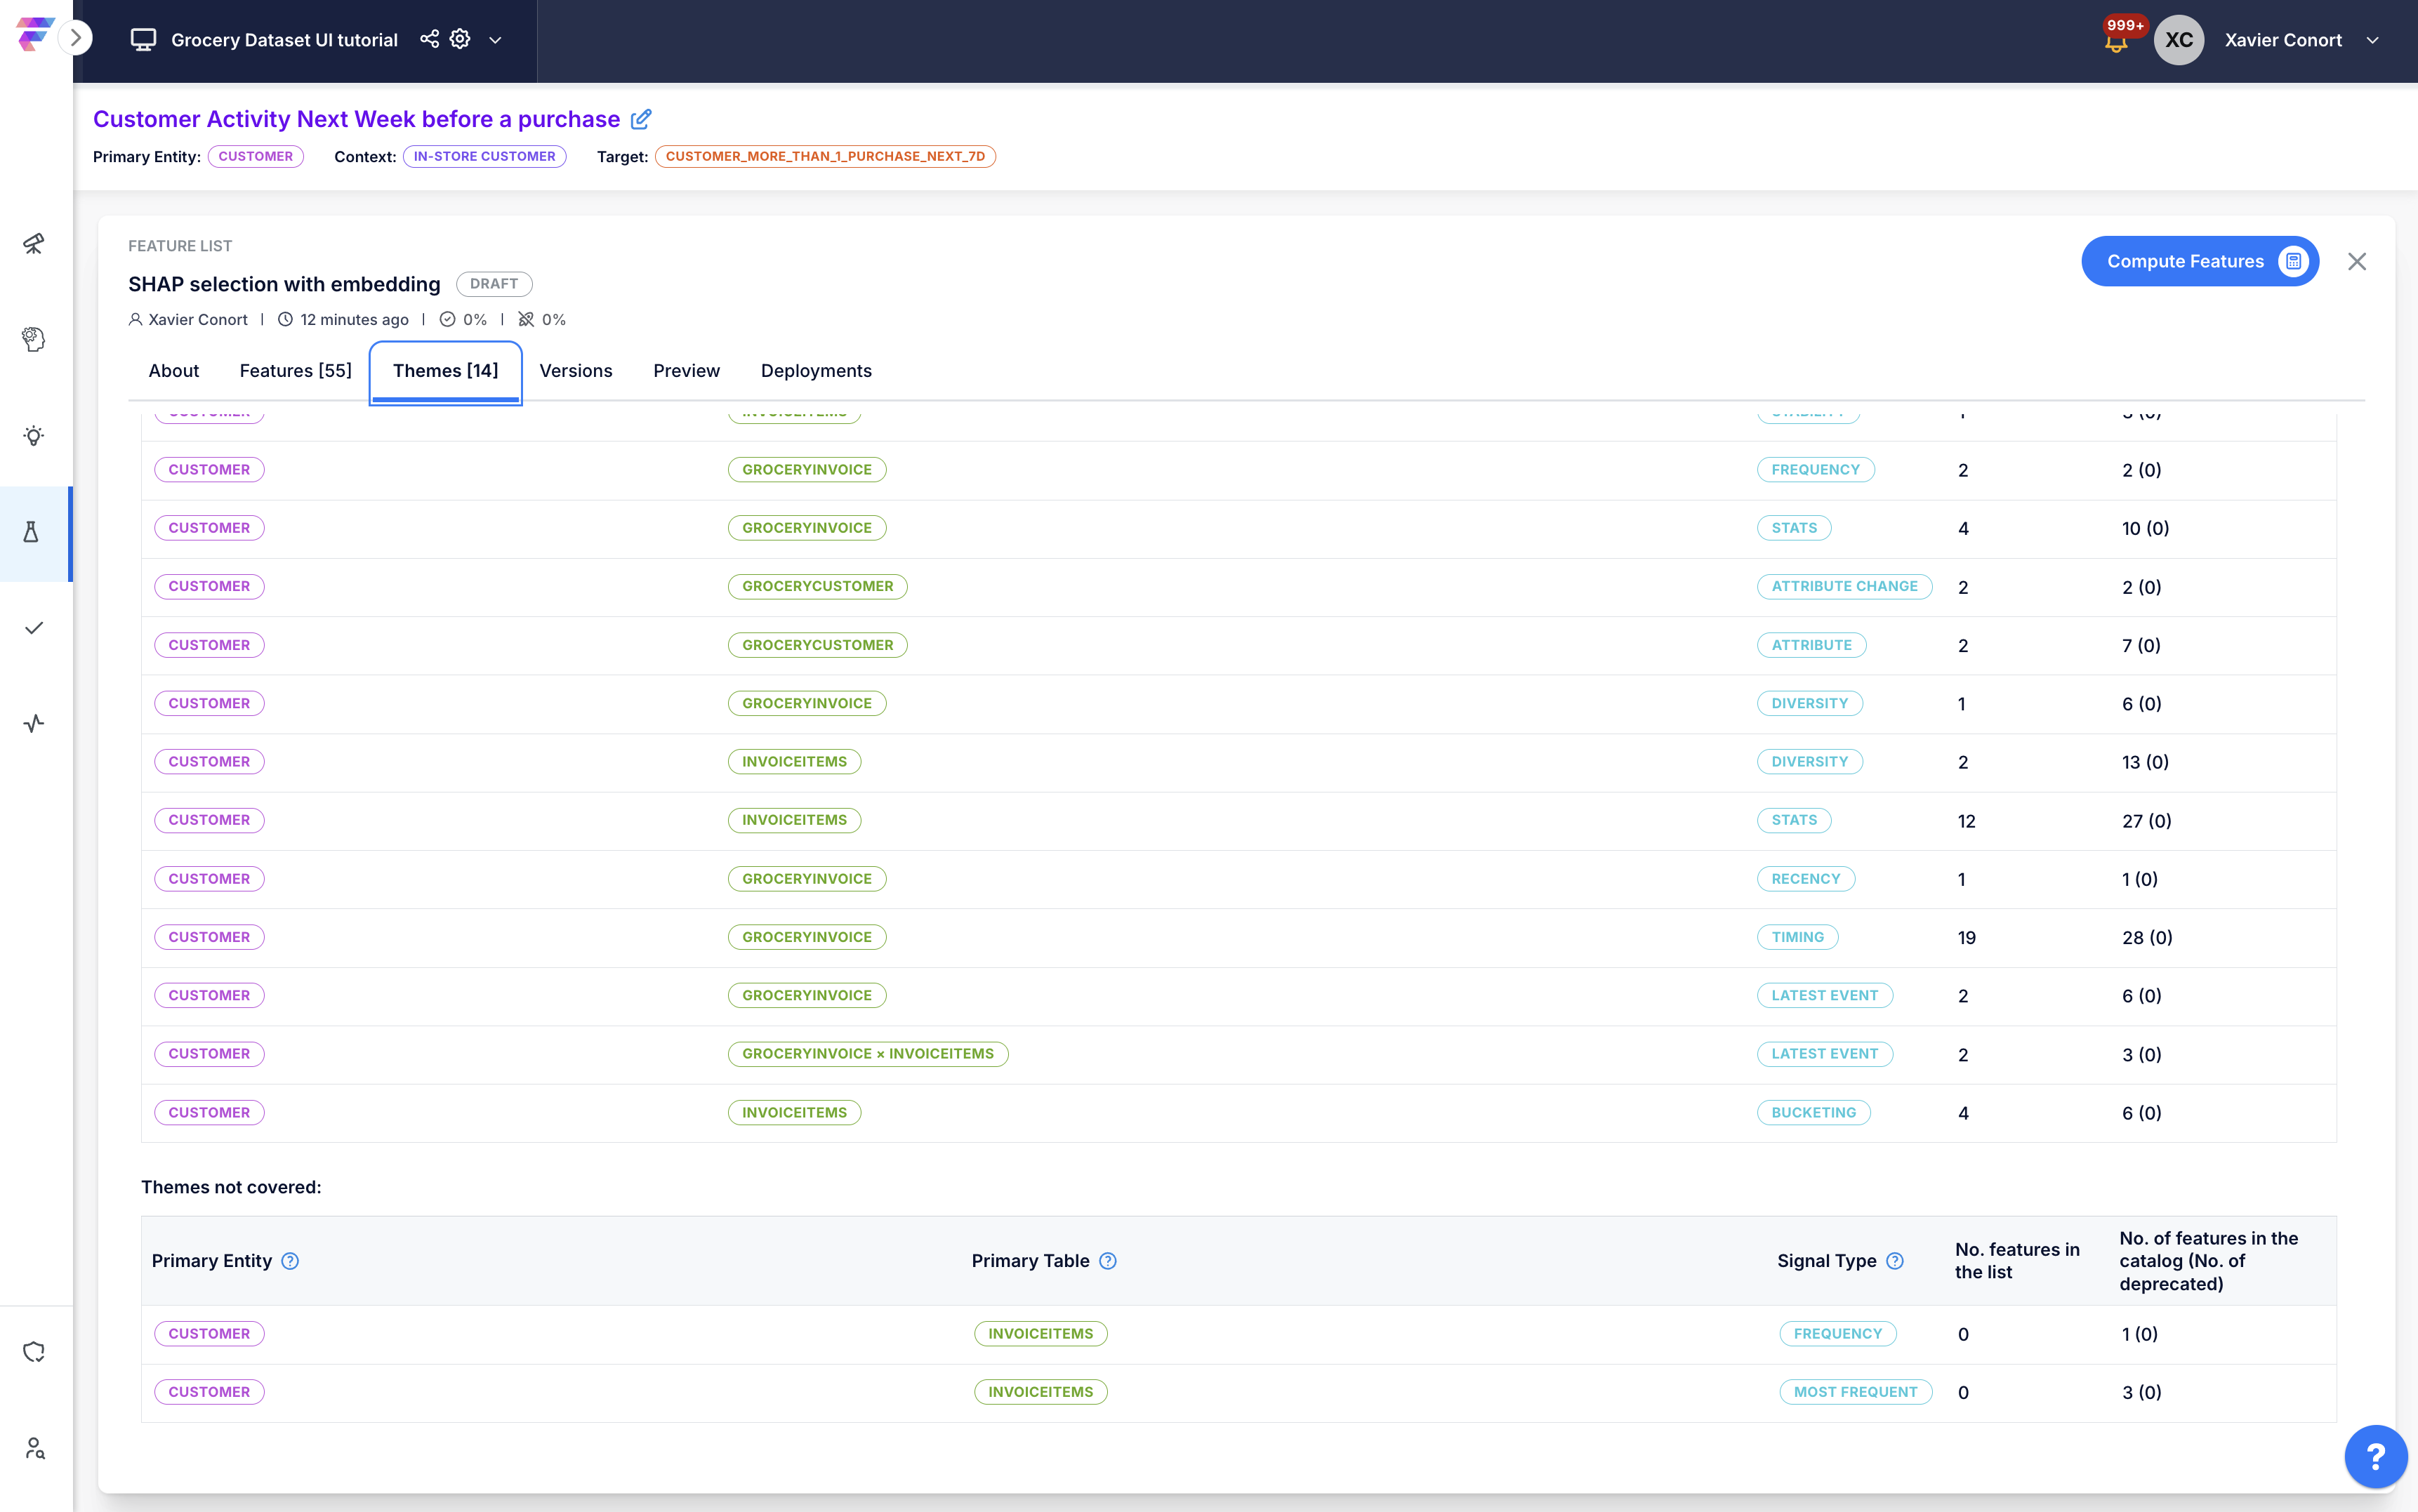2418x1512 pixels.
Task: Open the flask experiment icon in sidebar
Action: coord(32,532)
